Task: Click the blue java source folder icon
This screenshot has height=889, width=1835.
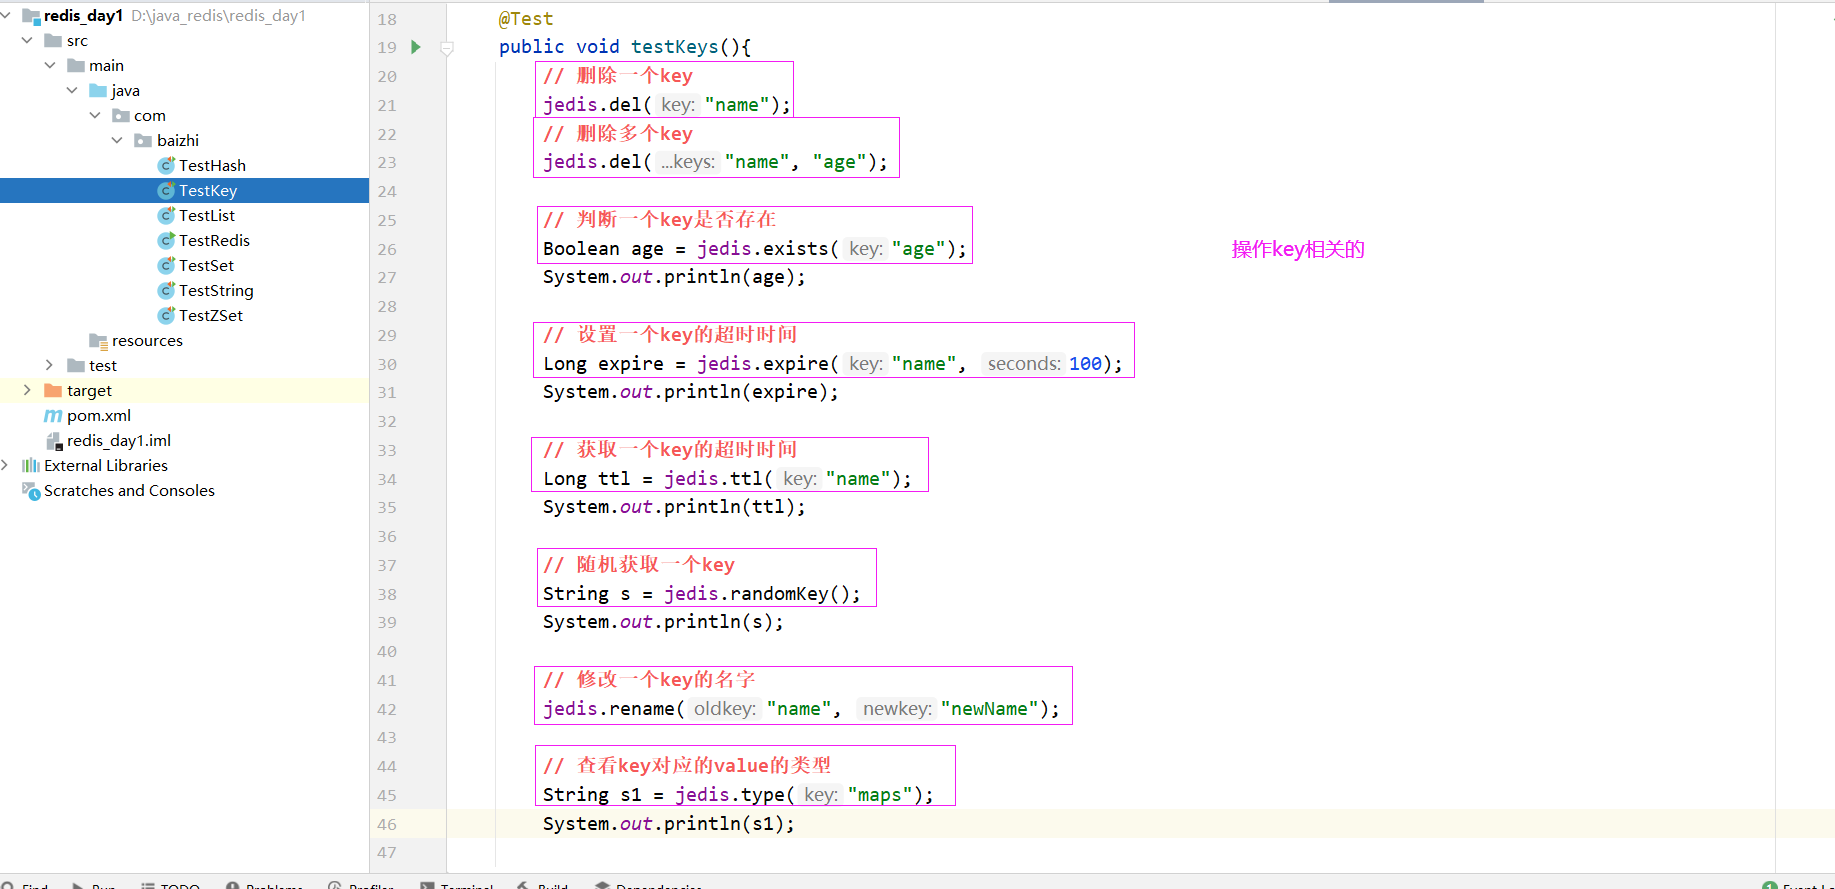Action: [x=98, y=90]
